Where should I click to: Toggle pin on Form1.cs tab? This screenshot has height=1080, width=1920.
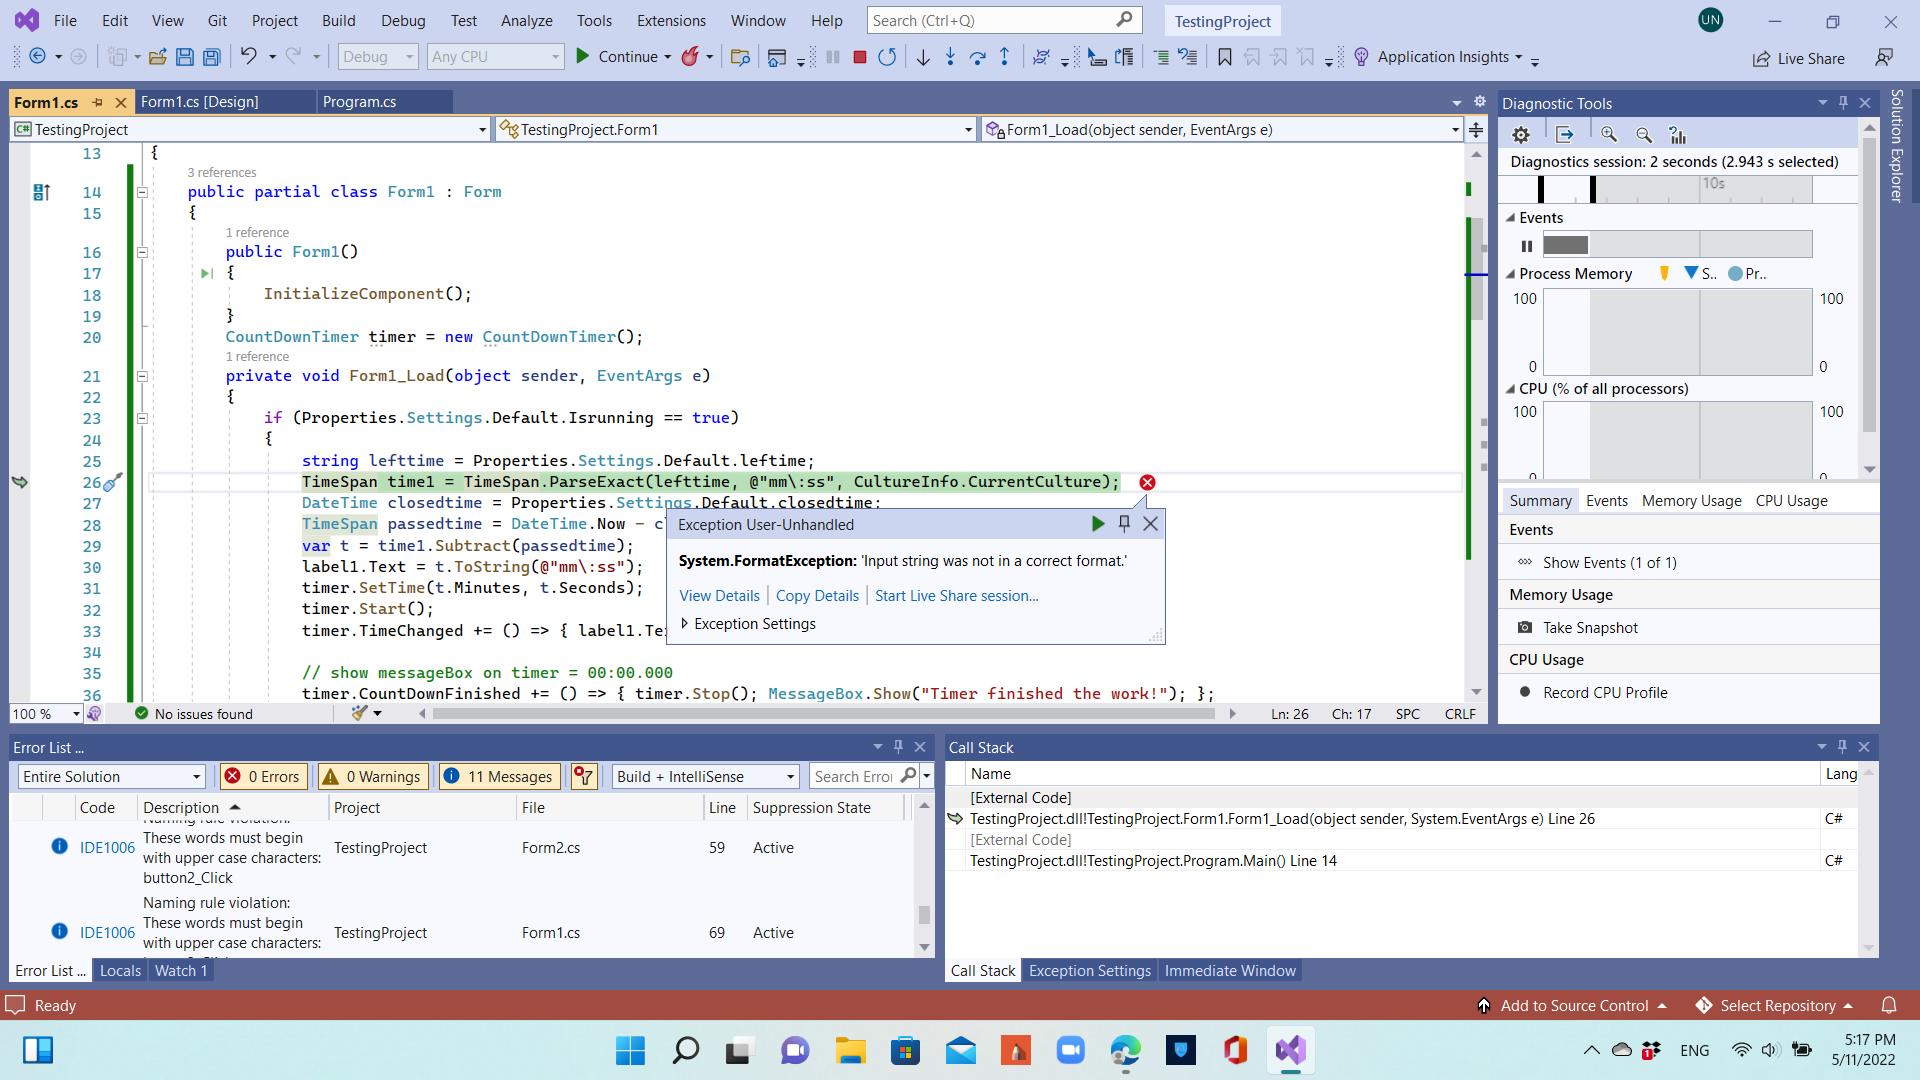pos(97,102)
